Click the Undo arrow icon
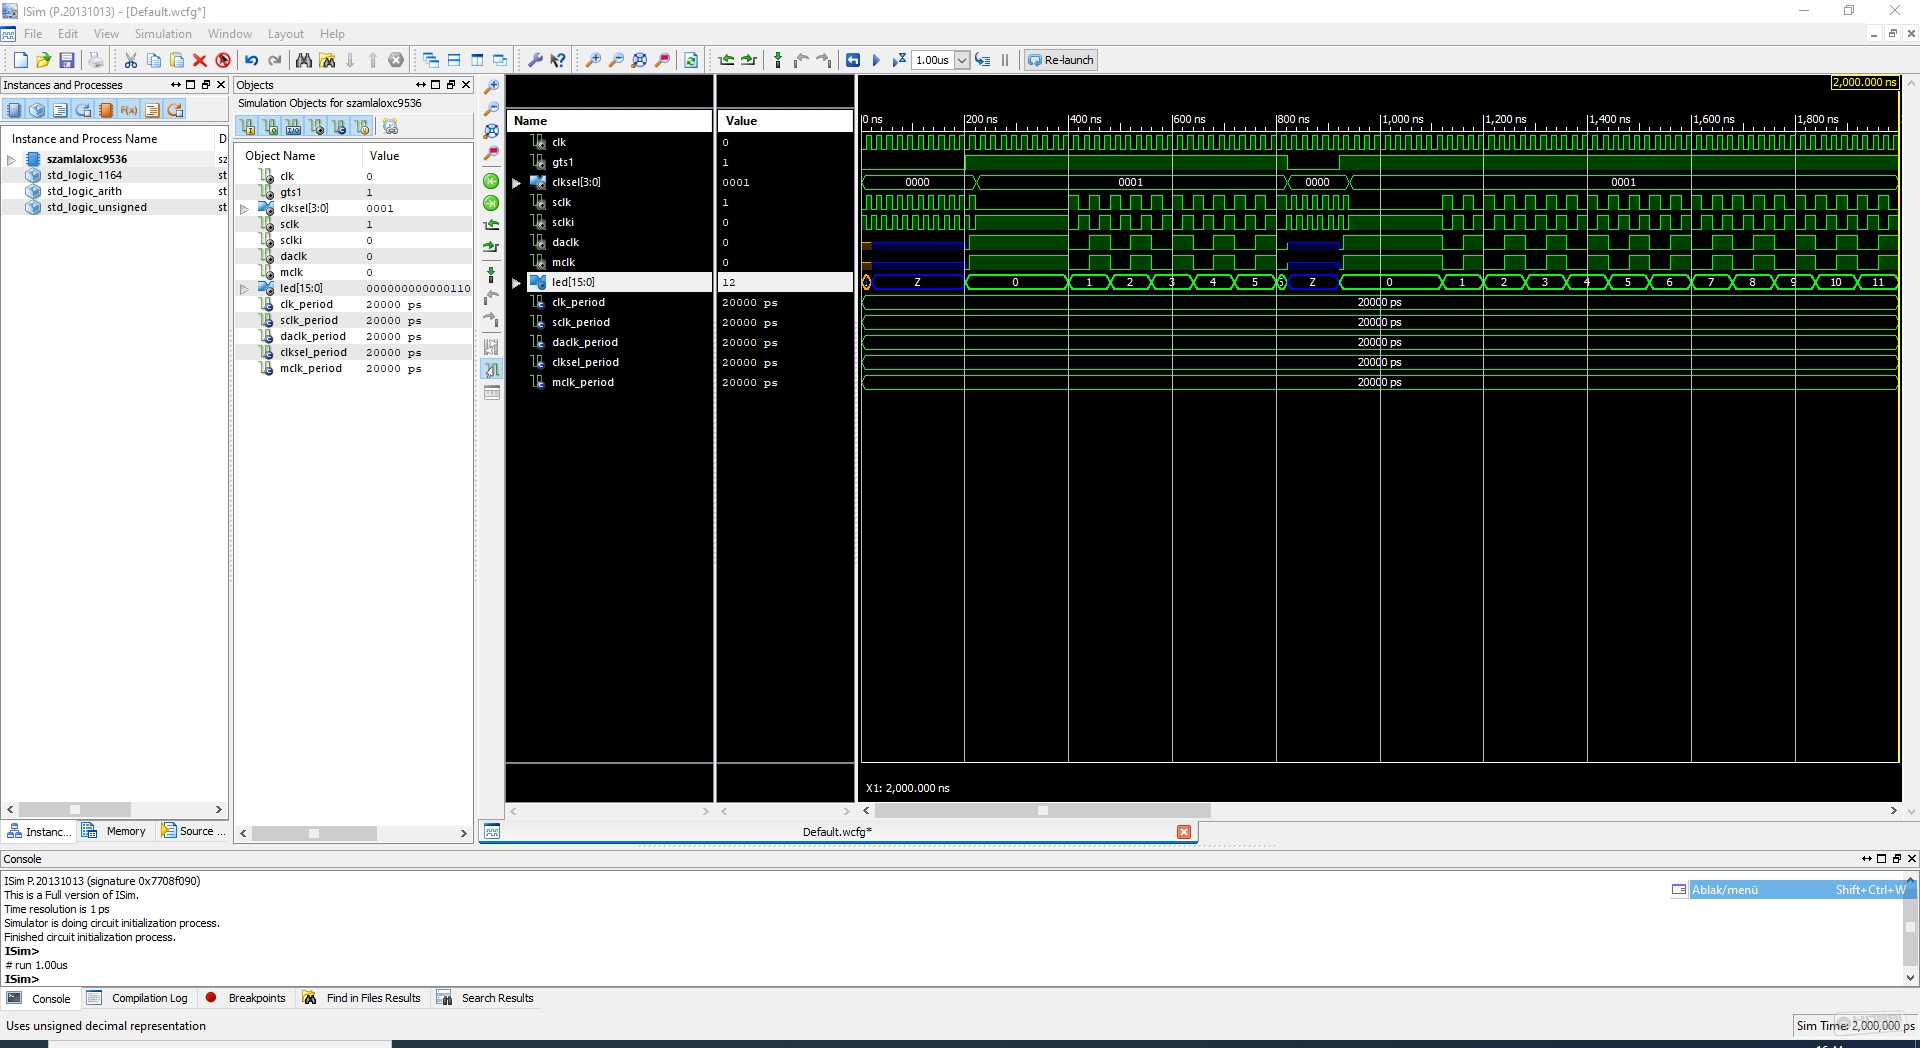Screen dimensions: 1920x1048 [x=251, y=60]
